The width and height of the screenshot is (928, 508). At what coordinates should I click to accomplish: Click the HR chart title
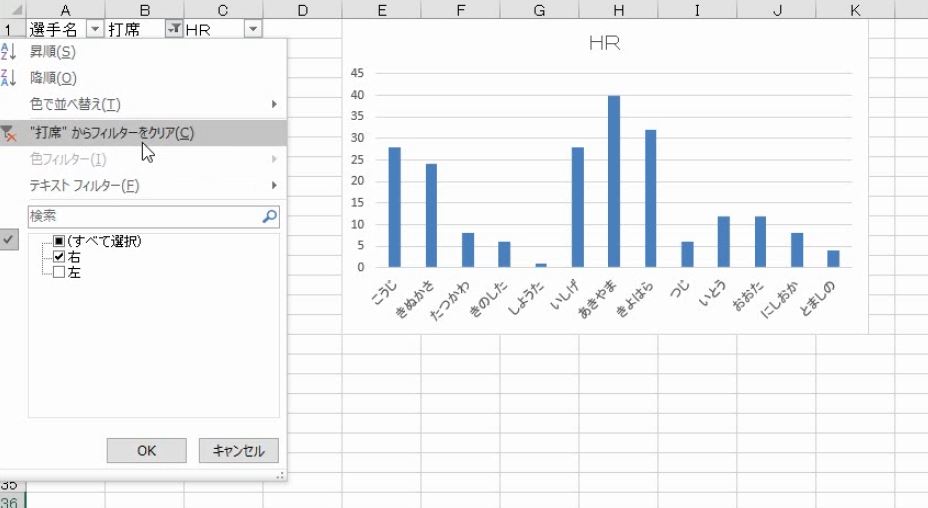[604, 43]
